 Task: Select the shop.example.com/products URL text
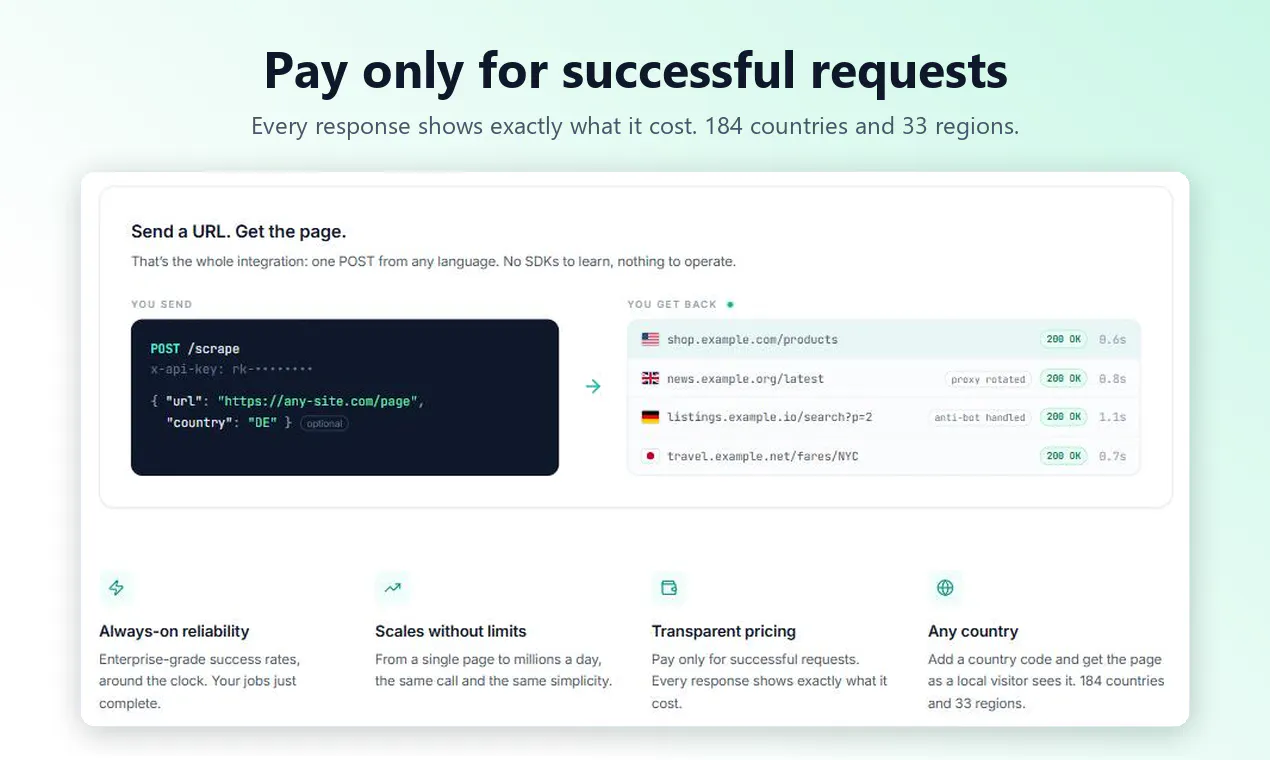pyautogui.click(x=752, y=340)
